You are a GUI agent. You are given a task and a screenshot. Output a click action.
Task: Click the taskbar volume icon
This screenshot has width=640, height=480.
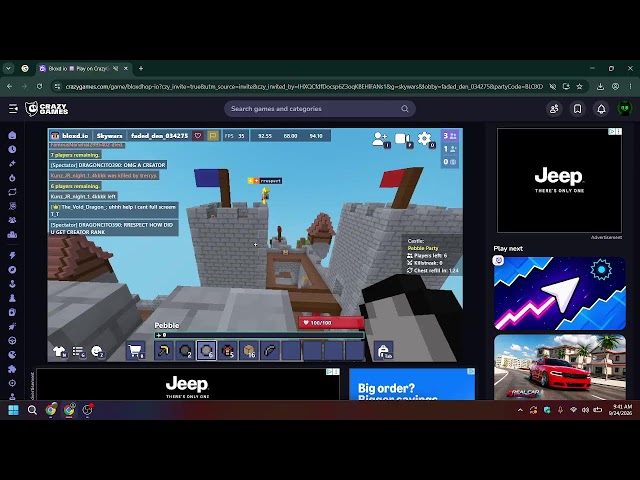[585, 410]
